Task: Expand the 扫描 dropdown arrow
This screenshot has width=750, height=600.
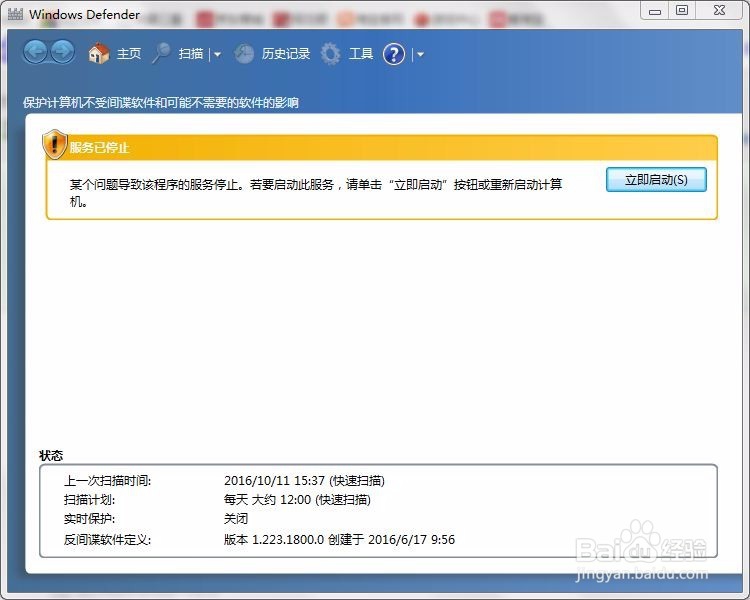Action: [x=217, y=55]
